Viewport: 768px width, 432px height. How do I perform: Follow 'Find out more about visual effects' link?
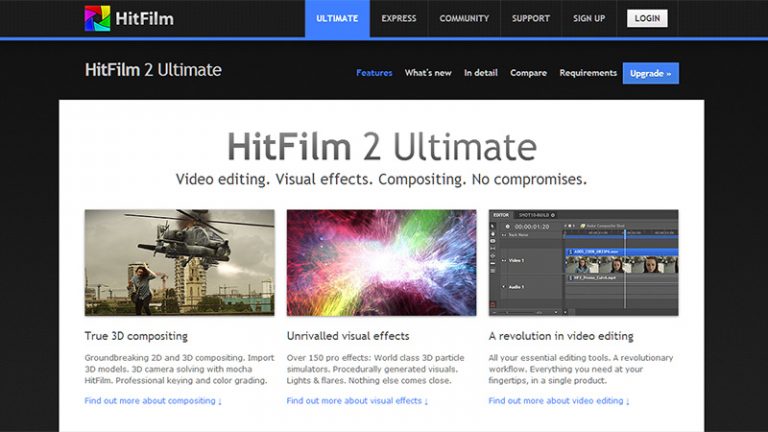click(357, 401)
